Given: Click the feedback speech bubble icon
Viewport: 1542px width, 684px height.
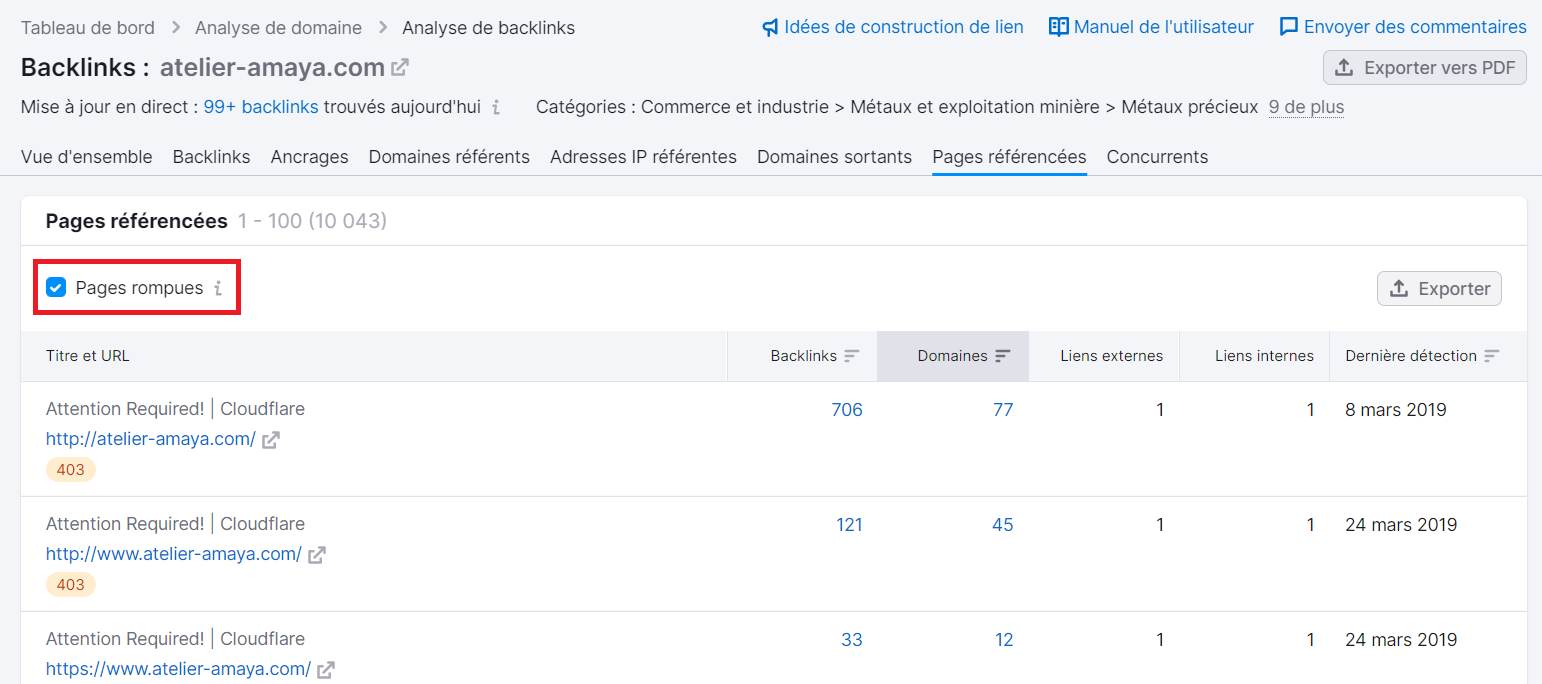Looking at the screenshot, I should [1289, 26].
